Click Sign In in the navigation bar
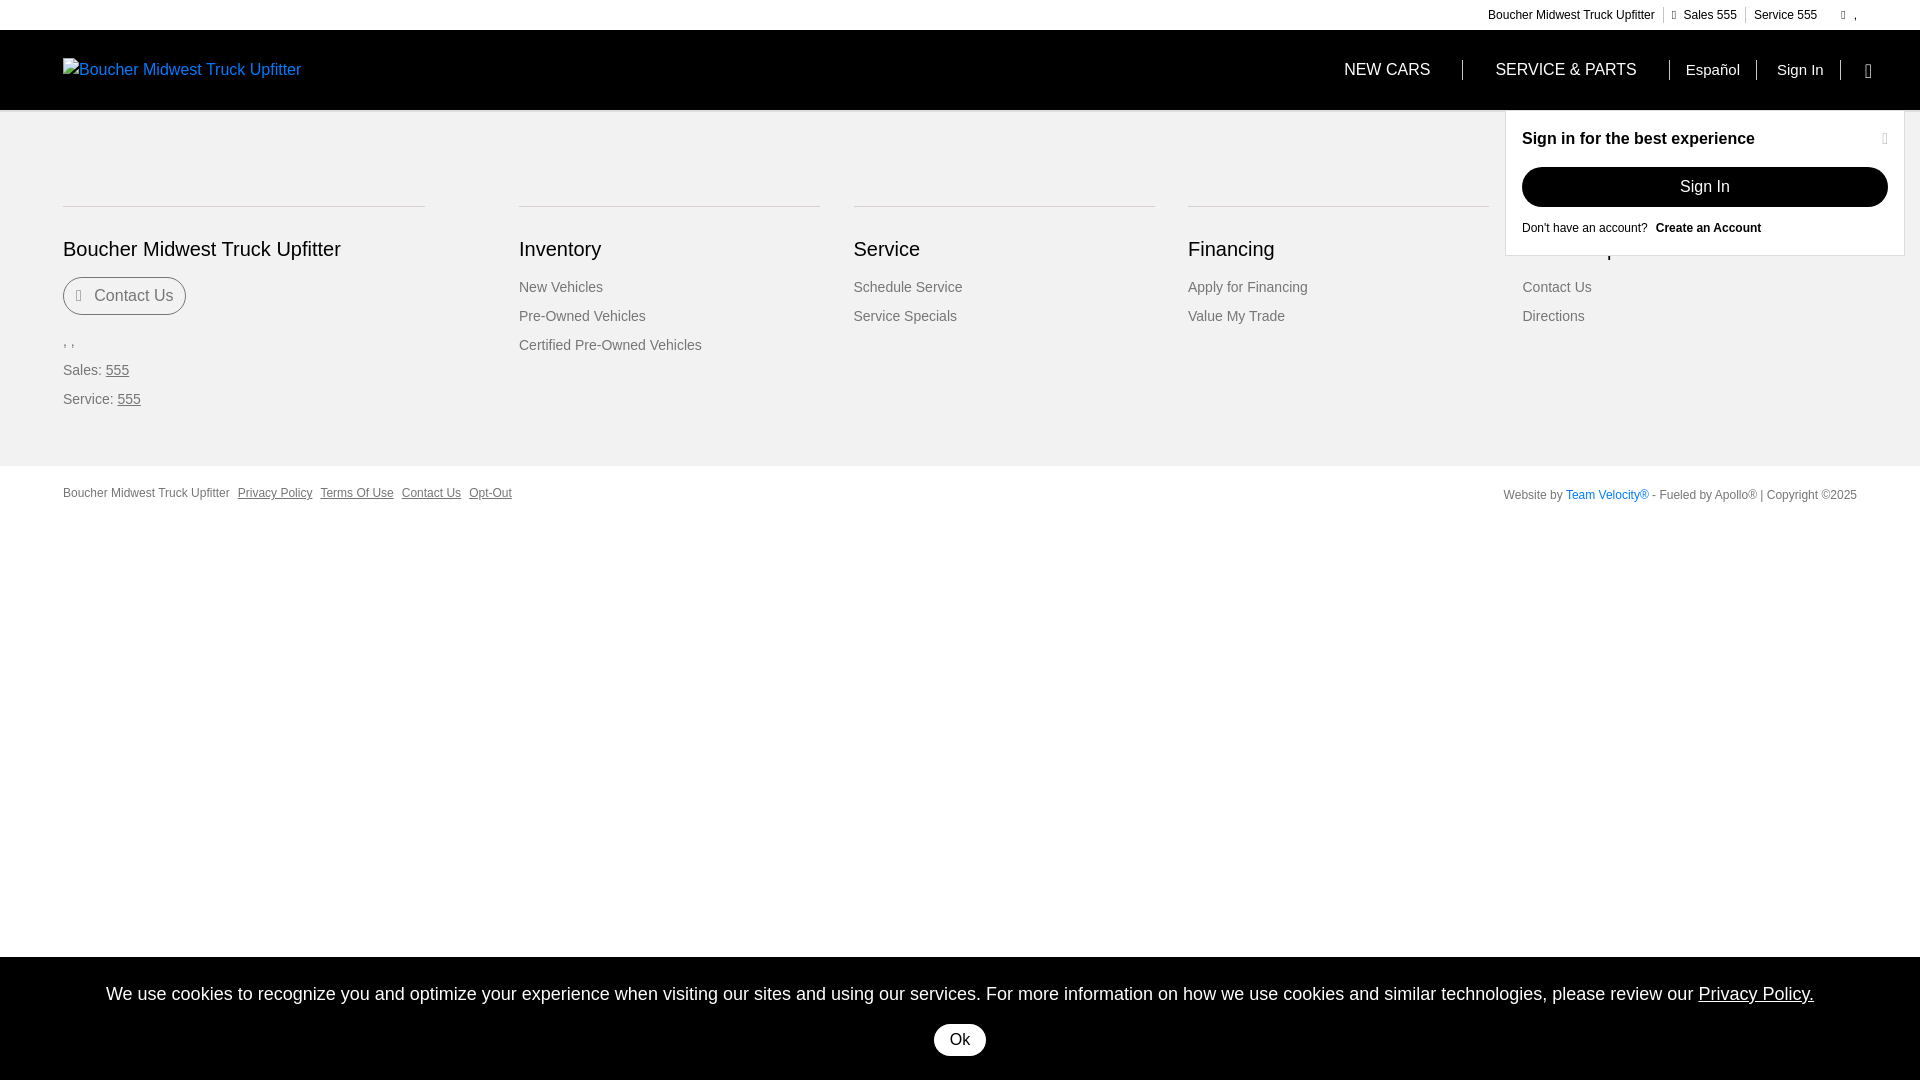This screenshot has height=1080, width=1920. point(1799,70)
